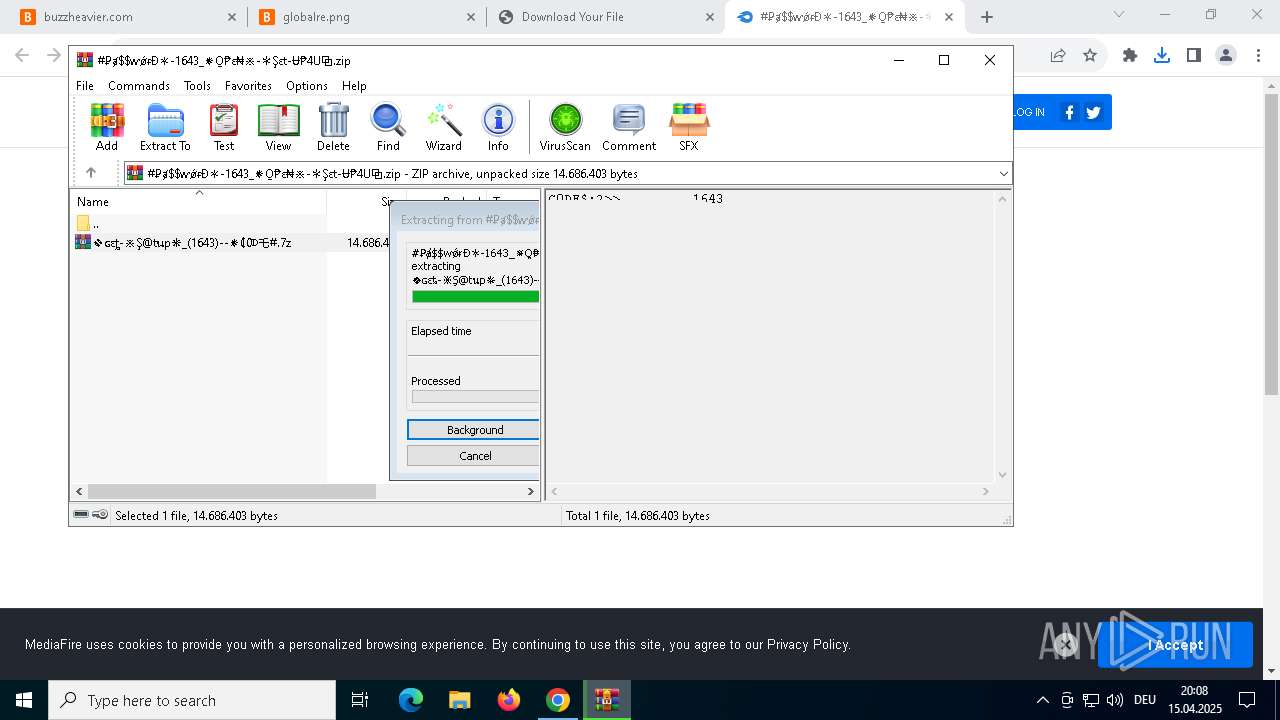Screen dimensions: 1280x720
Task: Open the Chrome downloads icon
Action: coord(1162,56)
